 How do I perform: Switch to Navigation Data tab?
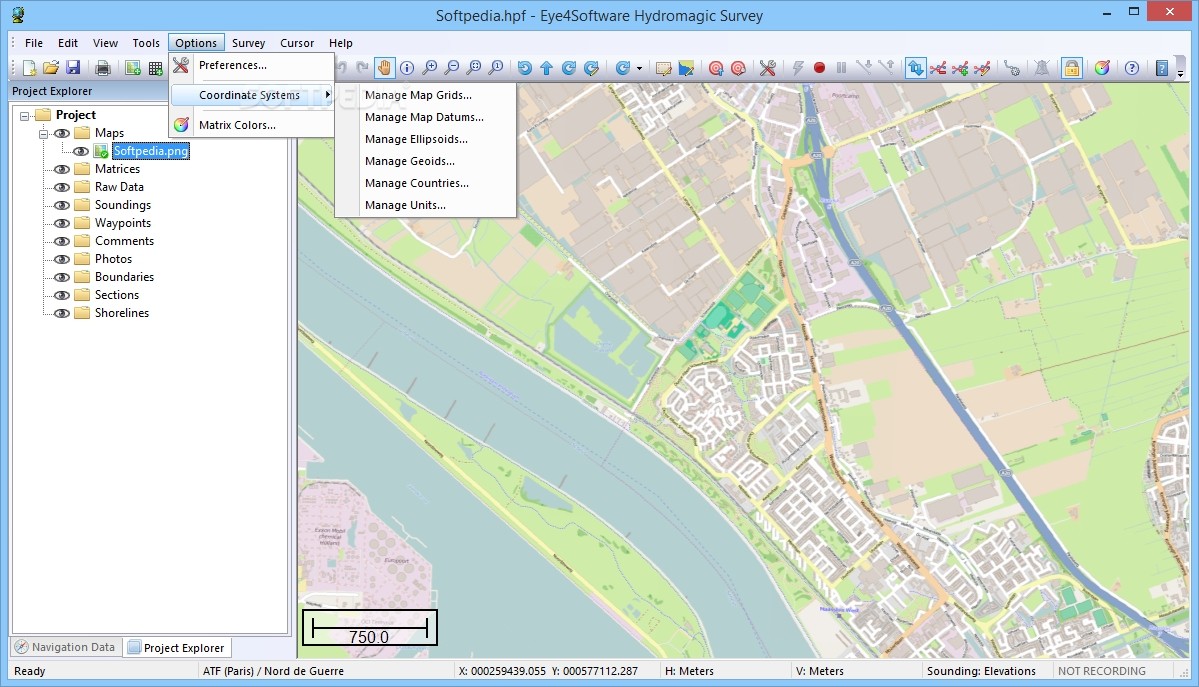click(x=66, y=647)
